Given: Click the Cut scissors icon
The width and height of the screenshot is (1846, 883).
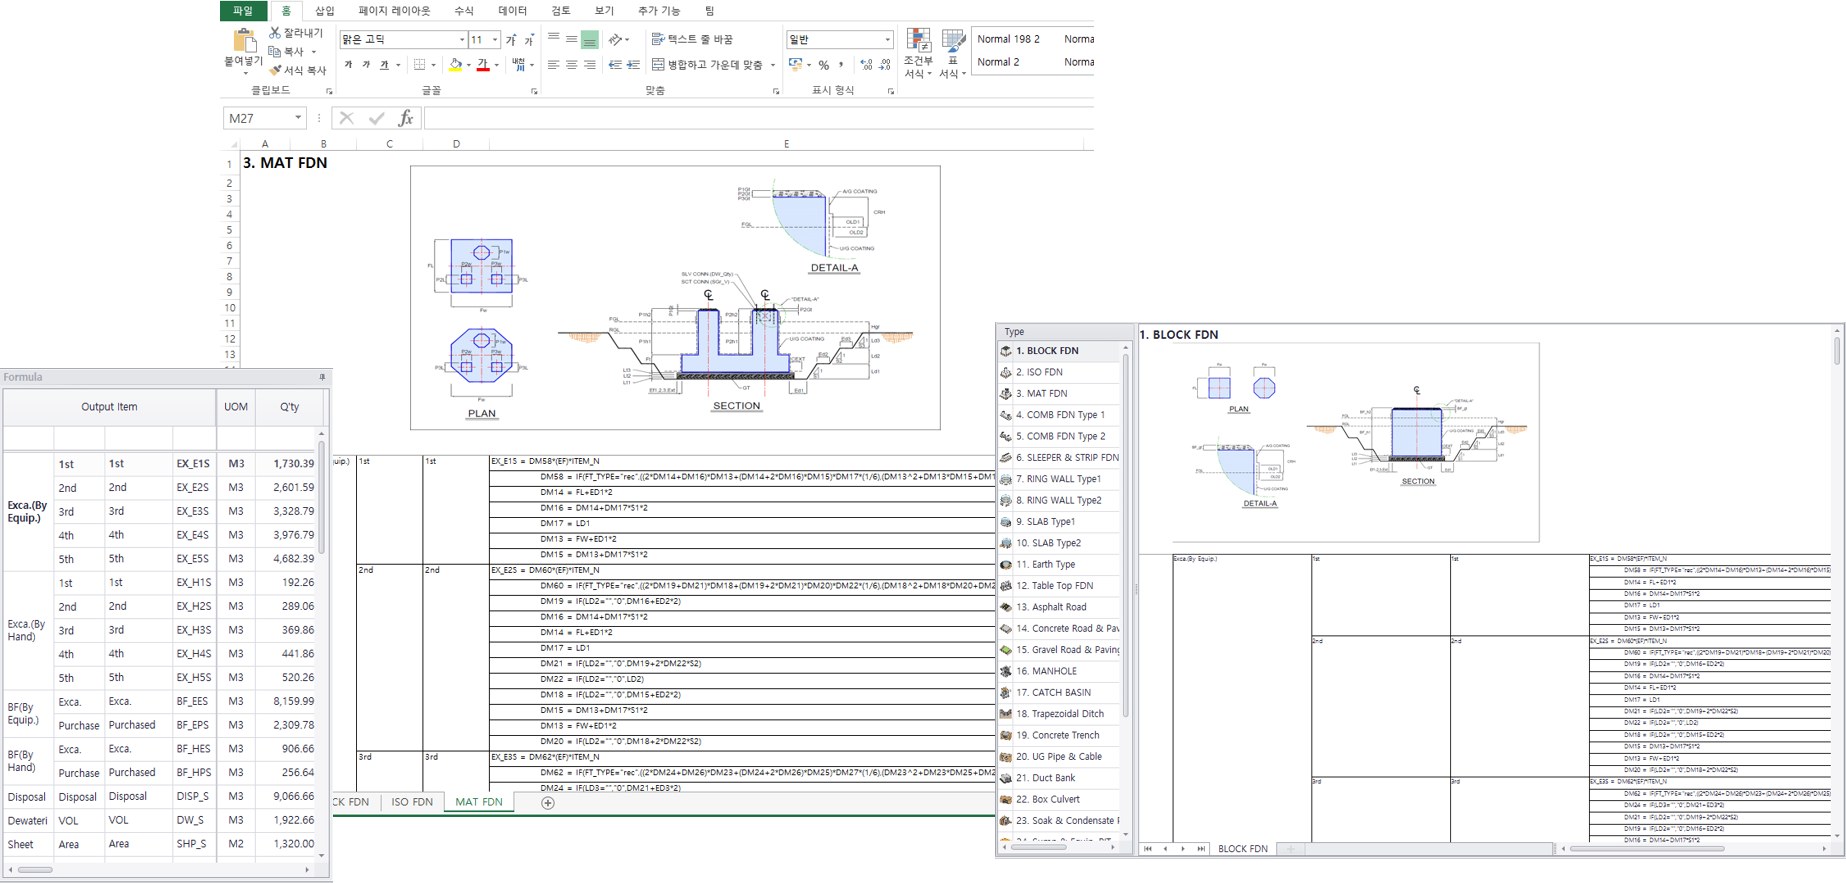Looking at the screenshot, I should 275,33.
